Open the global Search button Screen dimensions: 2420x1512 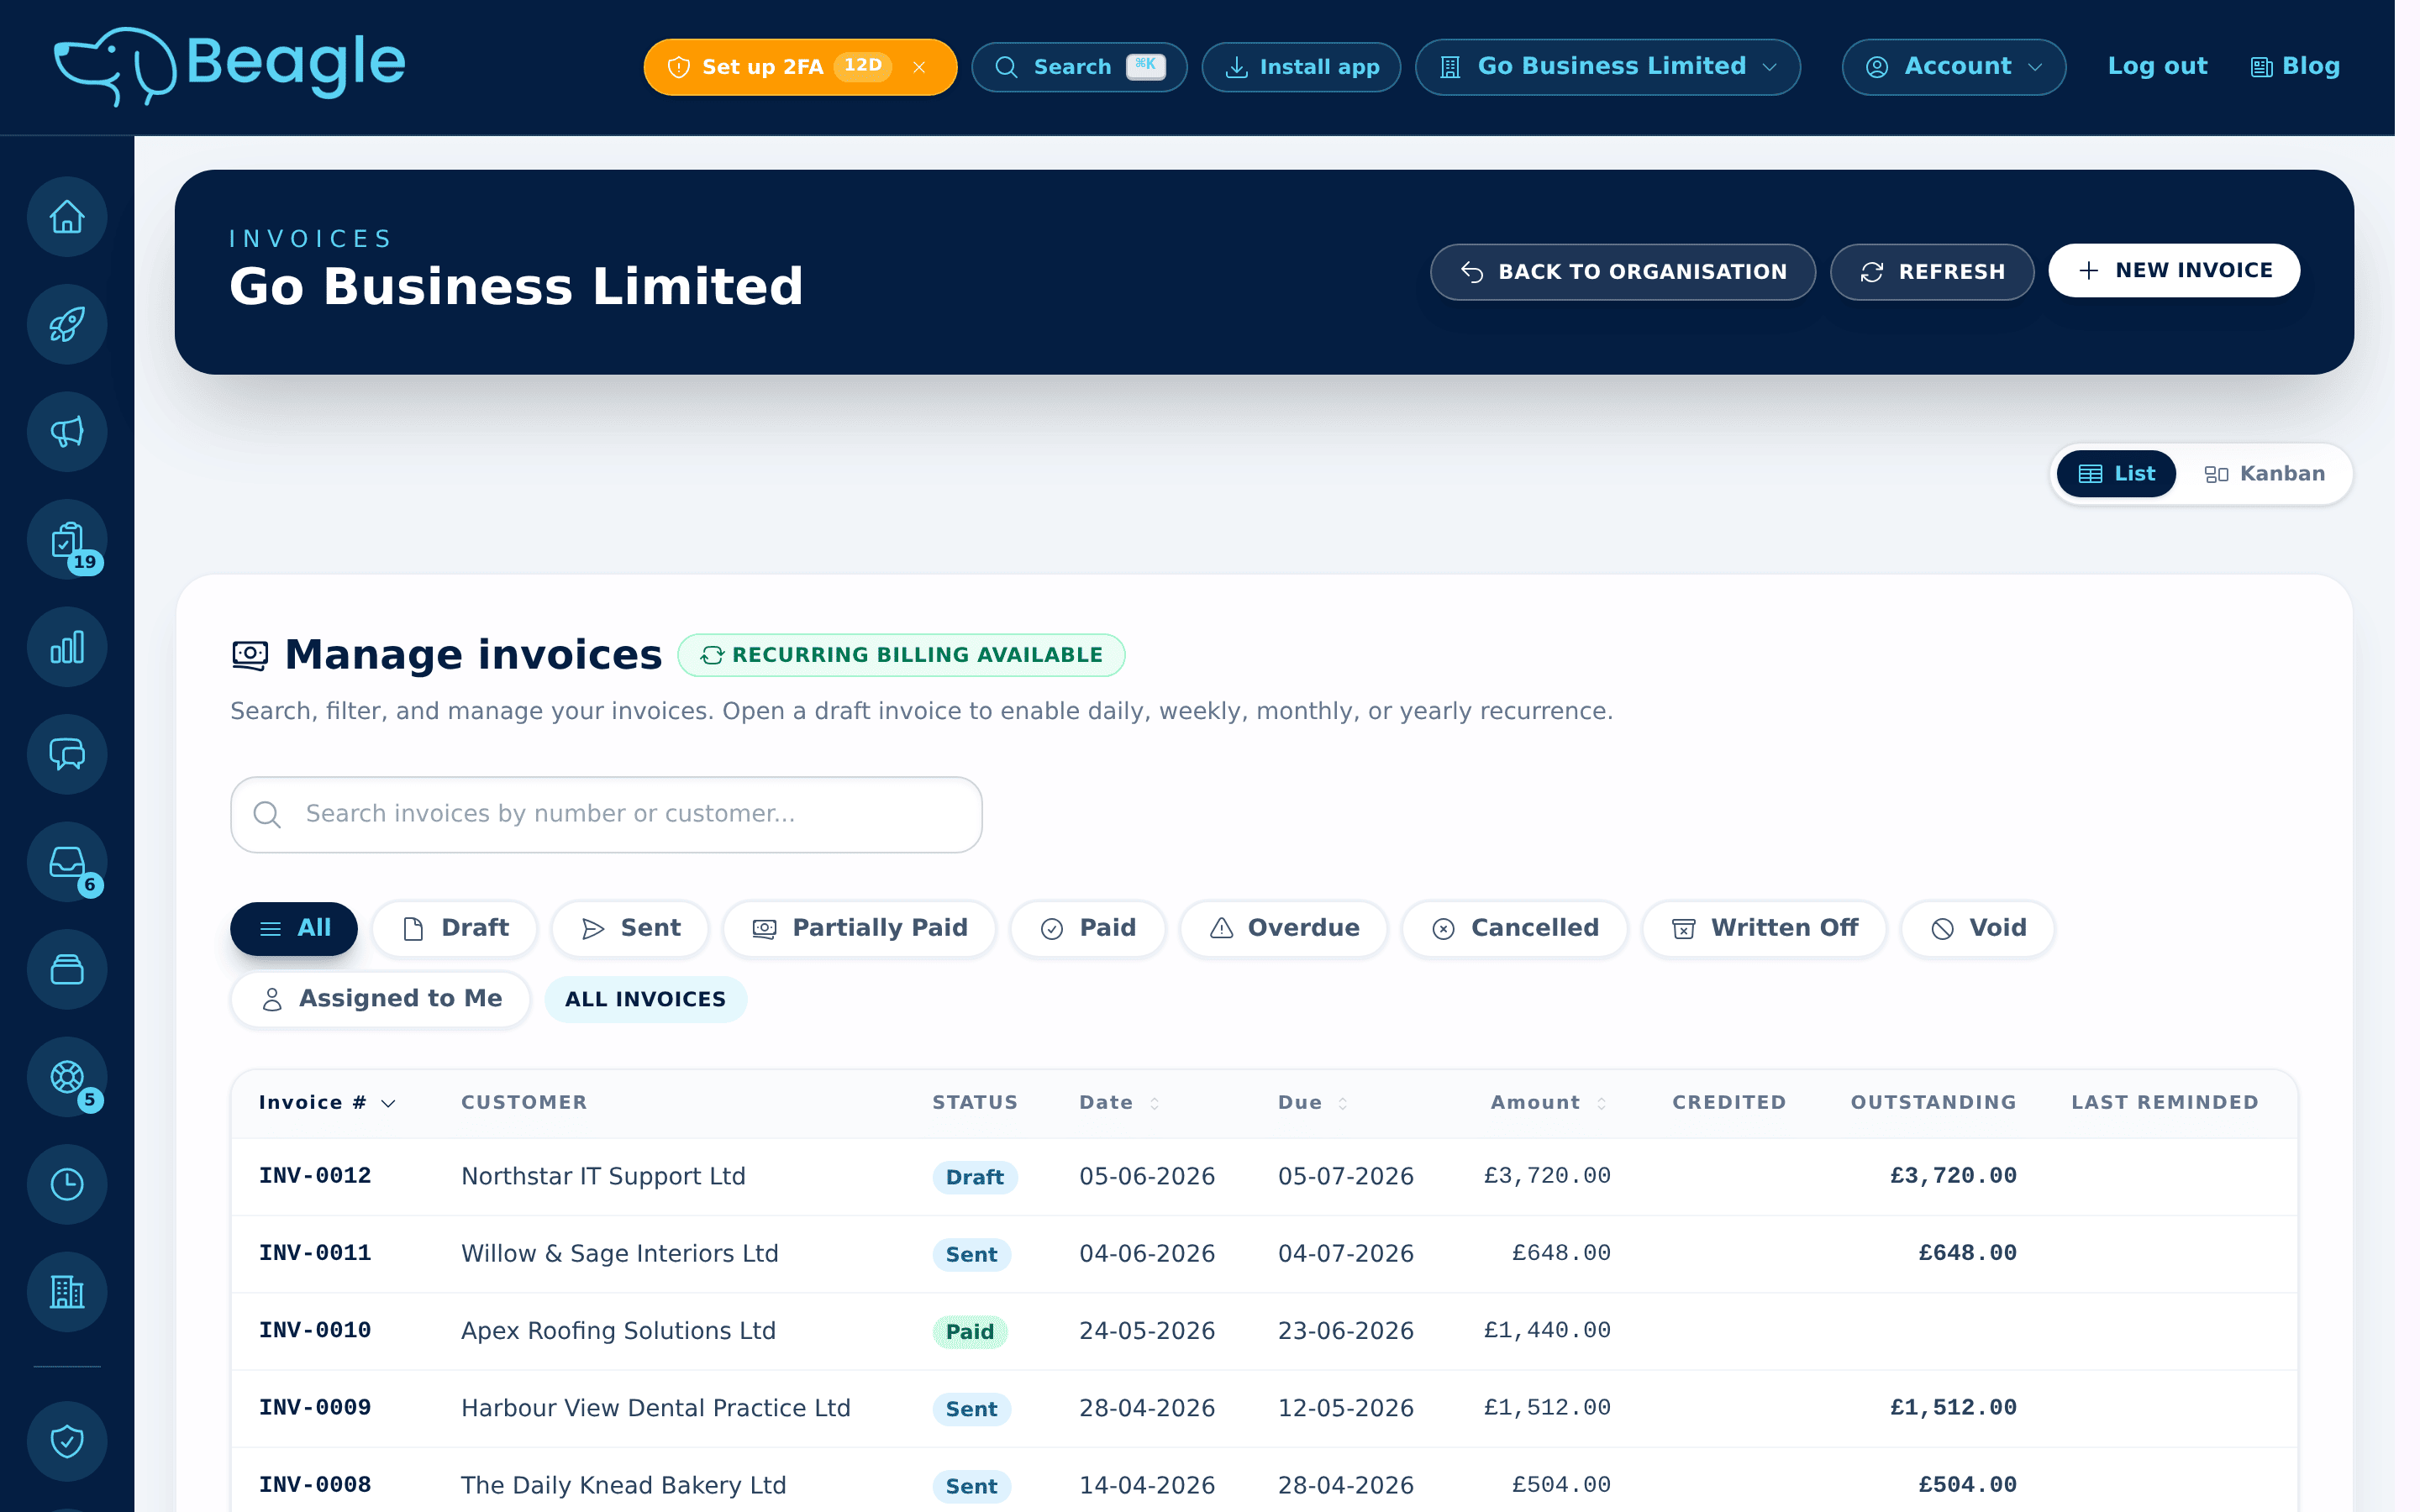pos(1079,67)
